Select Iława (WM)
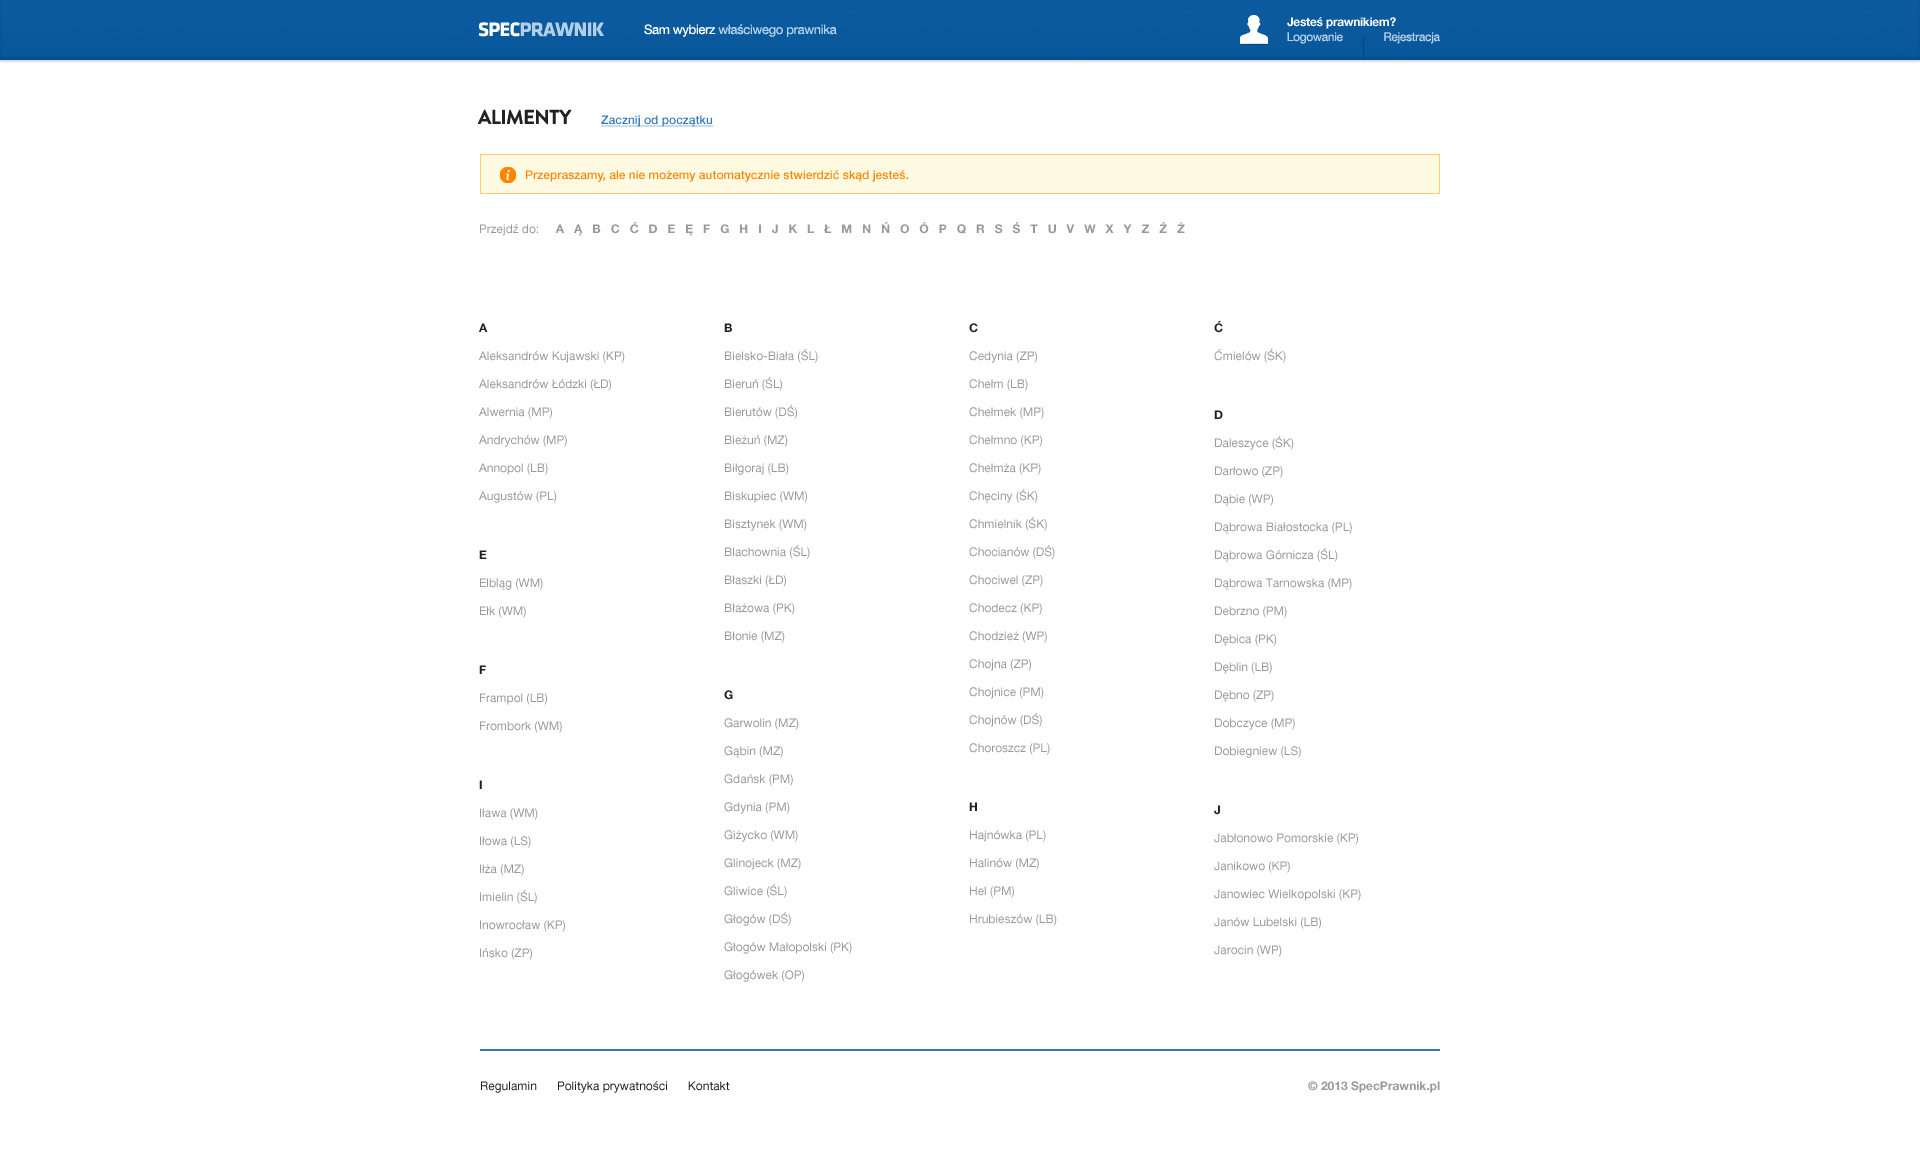The height and width of the screenshot is (1150, 1920). point(509,813)
